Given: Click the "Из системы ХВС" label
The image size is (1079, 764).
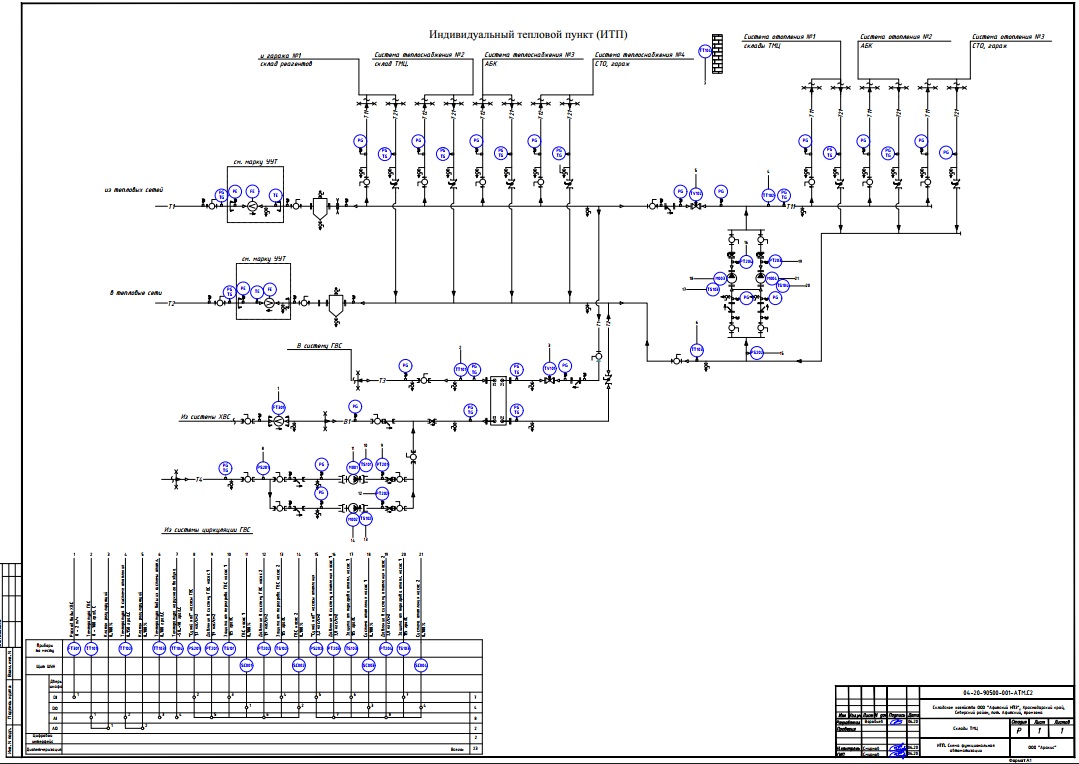Looking at the screenshot, I should pos(206,417).
